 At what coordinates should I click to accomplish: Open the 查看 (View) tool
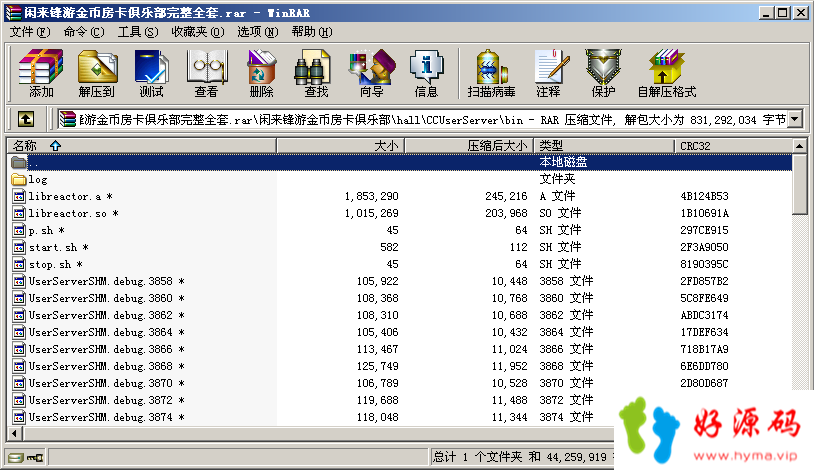207,73
